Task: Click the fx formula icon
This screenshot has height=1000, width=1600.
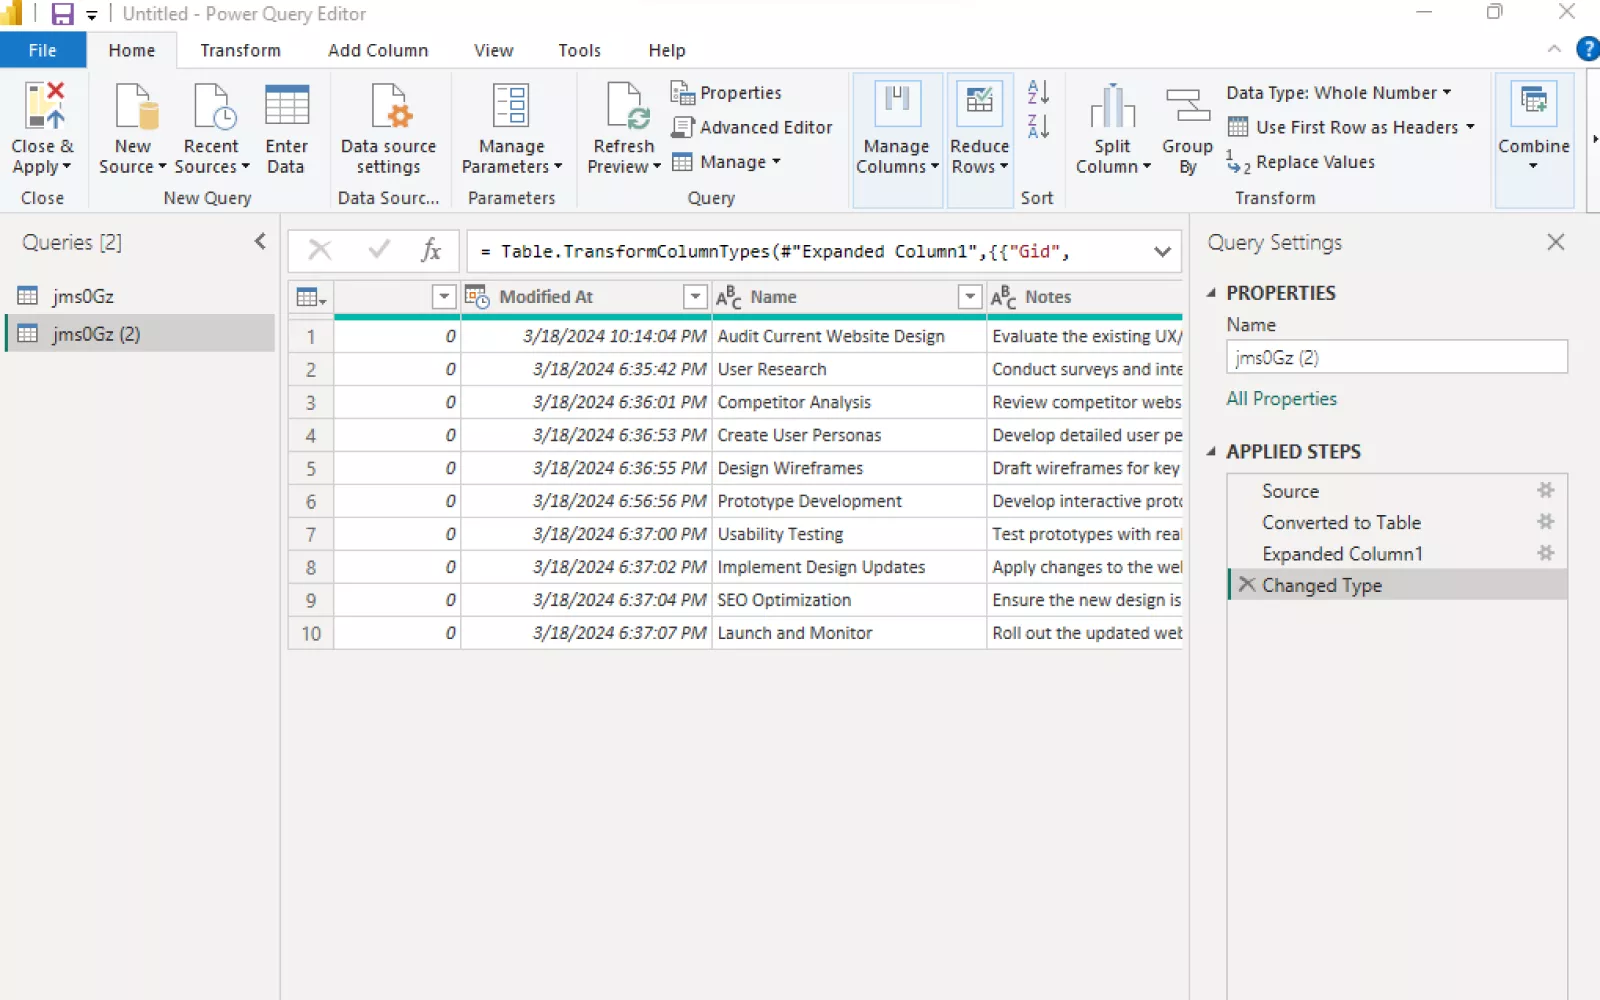Action: click(x=431, y=250)
